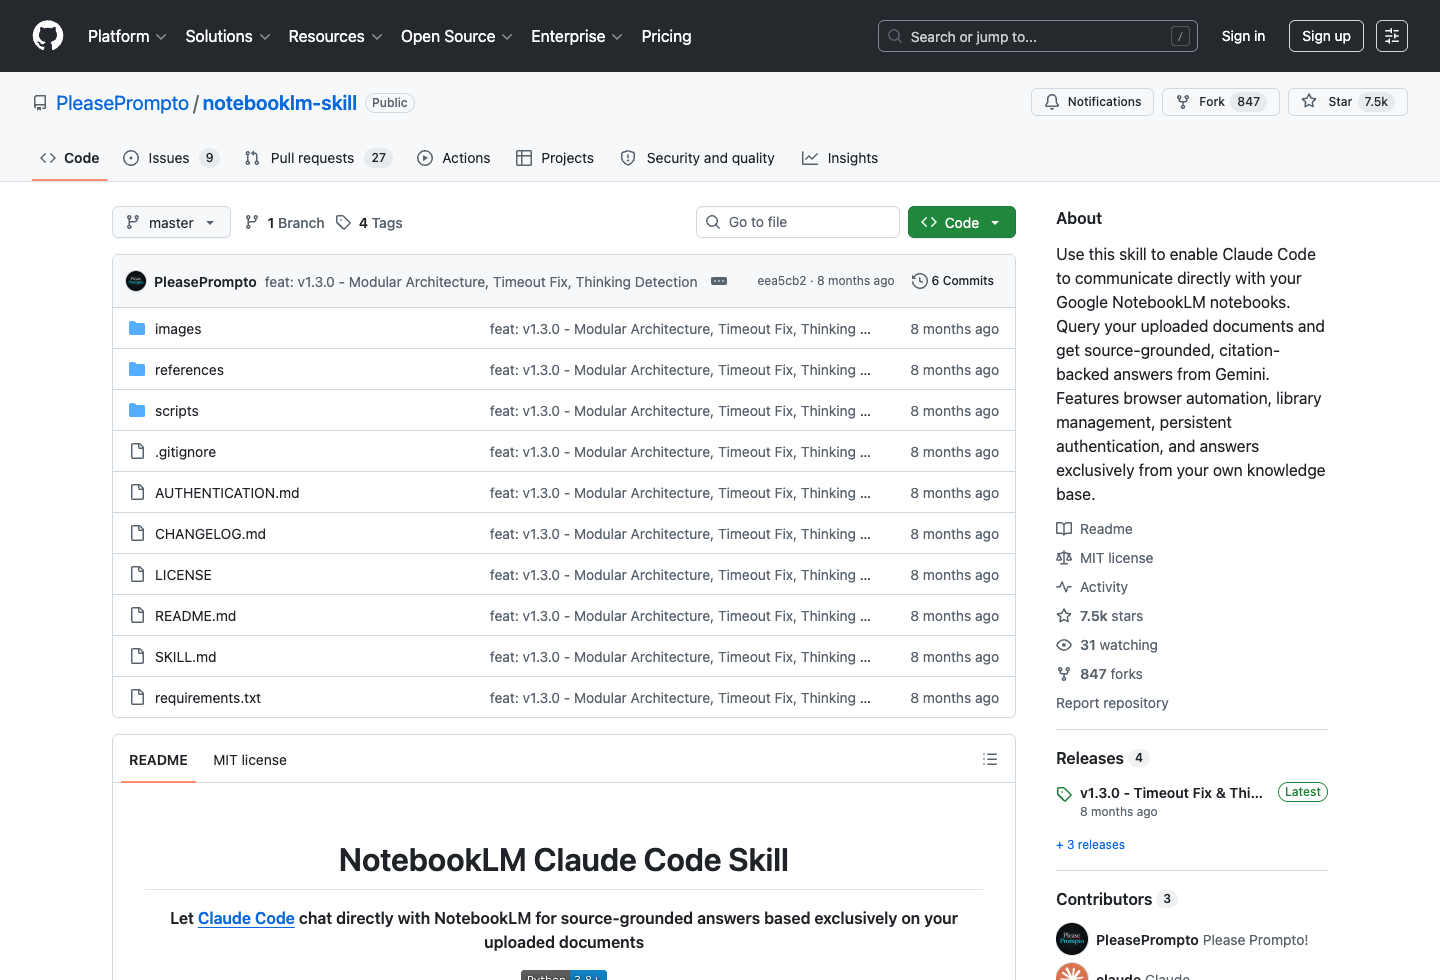The height and width of the screenshot is (980, 1440).
Task: Expand the Open Source menu
Action: [457, 36]
